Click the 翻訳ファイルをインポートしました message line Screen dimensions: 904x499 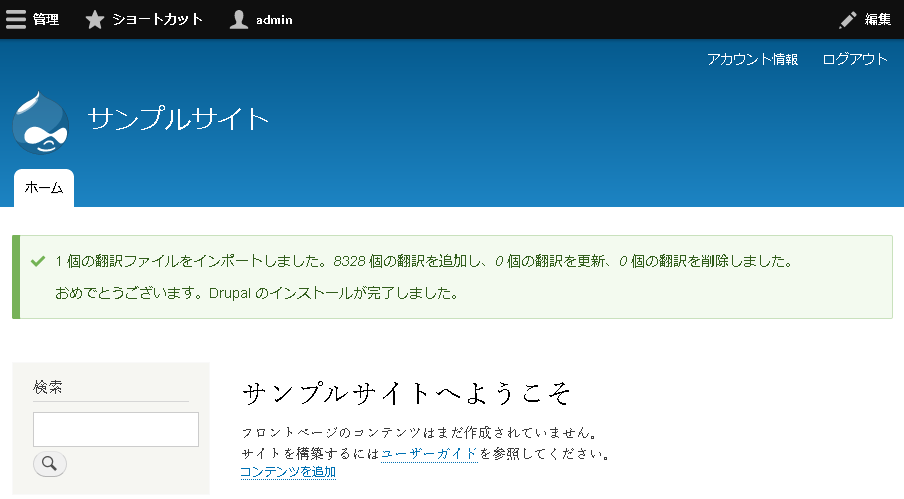point(424,262)
